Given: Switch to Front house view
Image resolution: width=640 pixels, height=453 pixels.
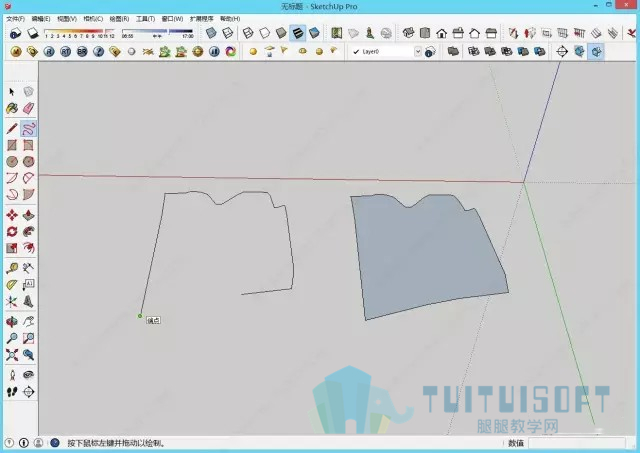Looking at the screenshot, I should coord(442,33).
